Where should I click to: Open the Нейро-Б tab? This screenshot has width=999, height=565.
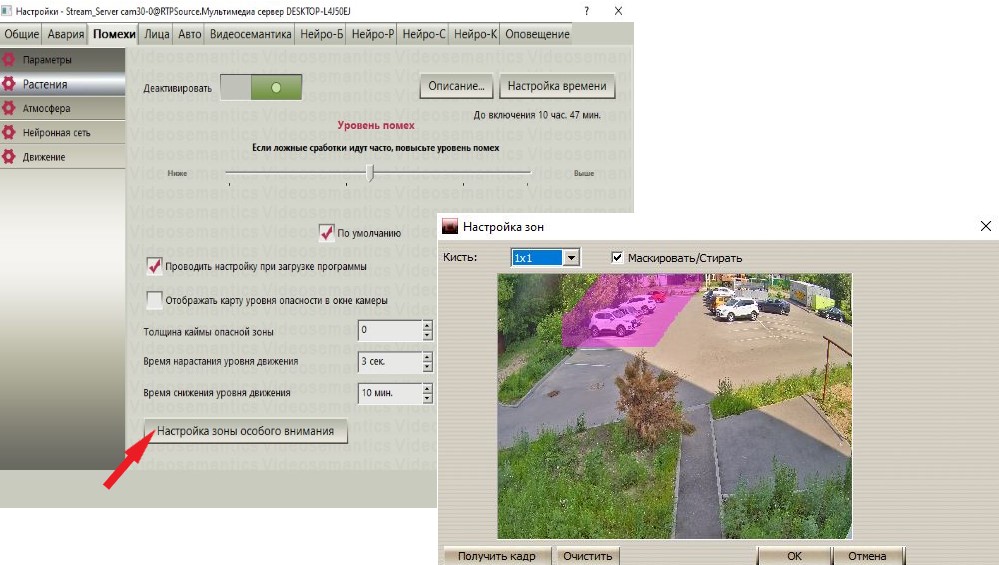pos(321,34)
